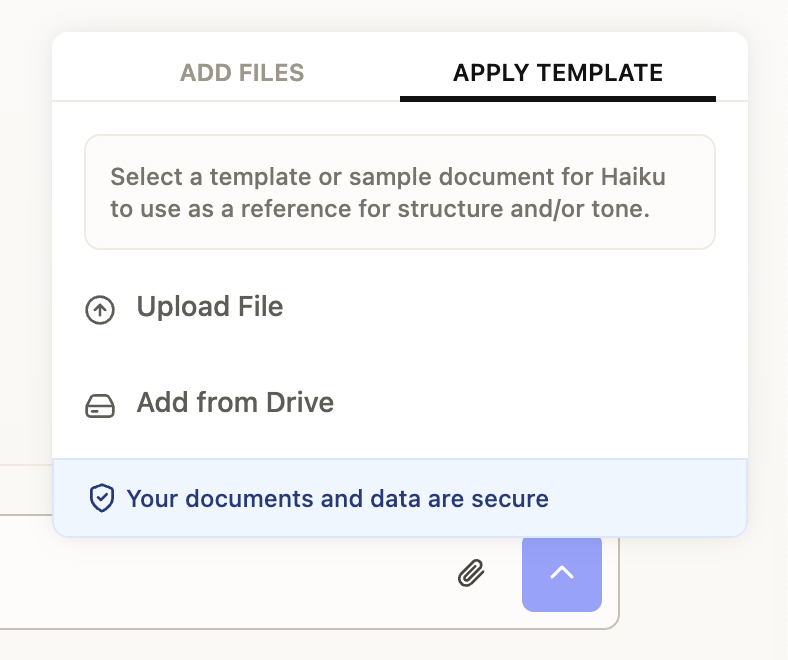Click the "Upload File" text label

[x=210, y=307]
